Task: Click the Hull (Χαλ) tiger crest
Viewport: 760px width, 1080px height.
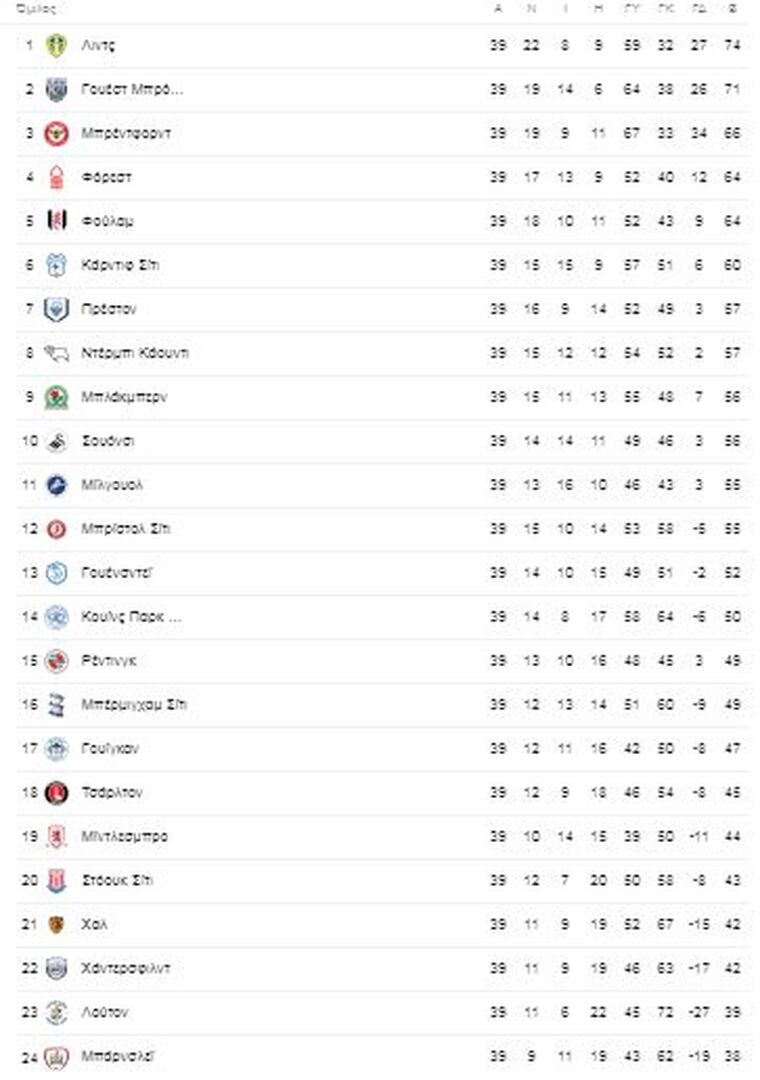Action: 57,924
